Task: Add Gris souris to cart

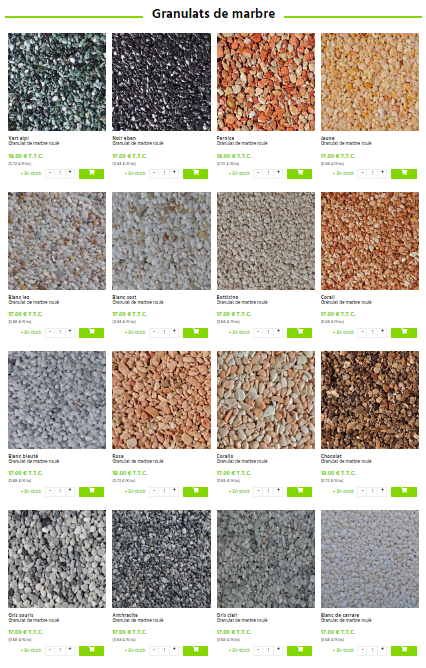Action: tap(91, 651)
